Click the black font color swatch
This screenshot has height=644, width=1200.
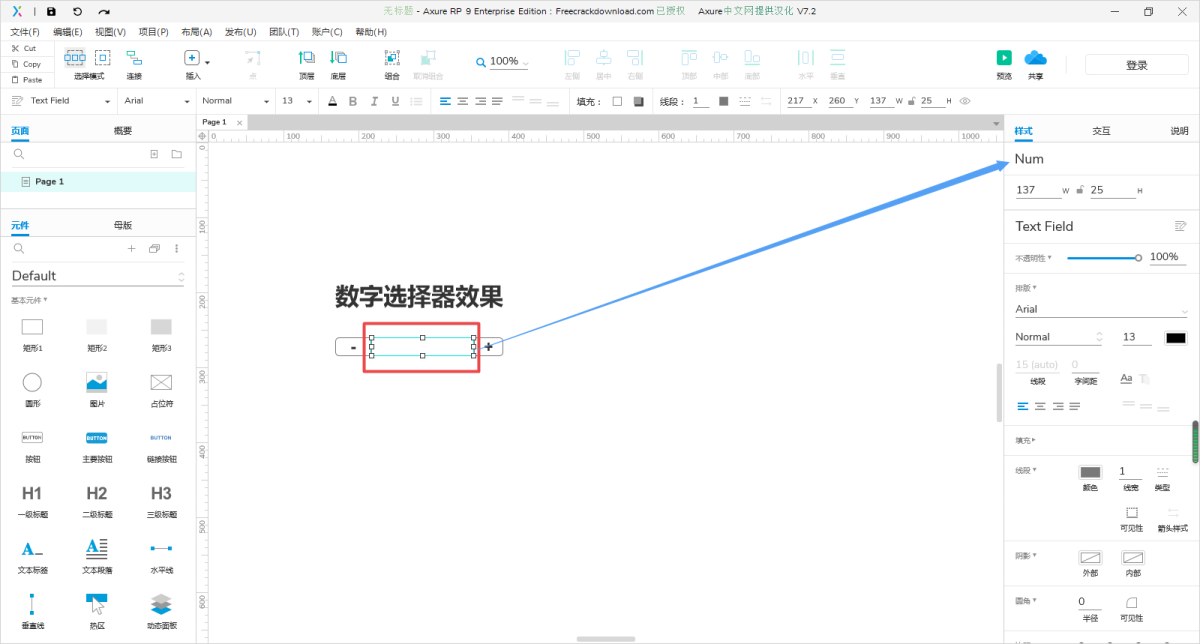click(1176, 338)
